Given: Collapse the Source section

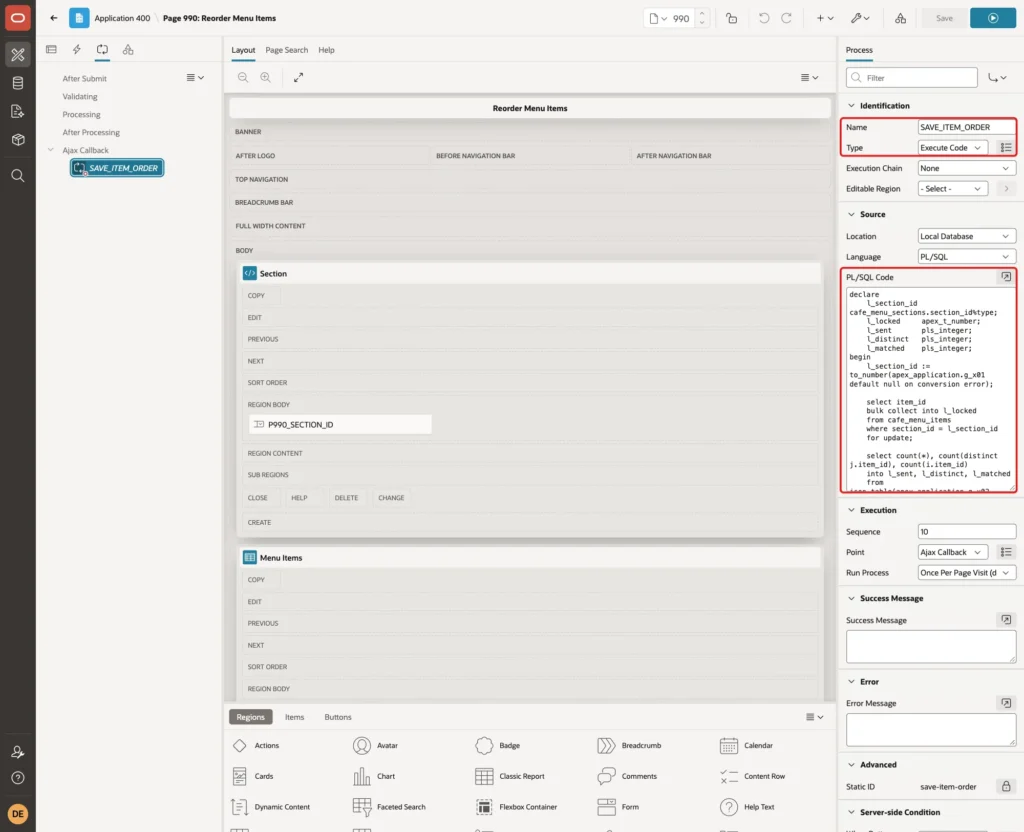Looking at the screenshot, I should (x=851, y=214).
